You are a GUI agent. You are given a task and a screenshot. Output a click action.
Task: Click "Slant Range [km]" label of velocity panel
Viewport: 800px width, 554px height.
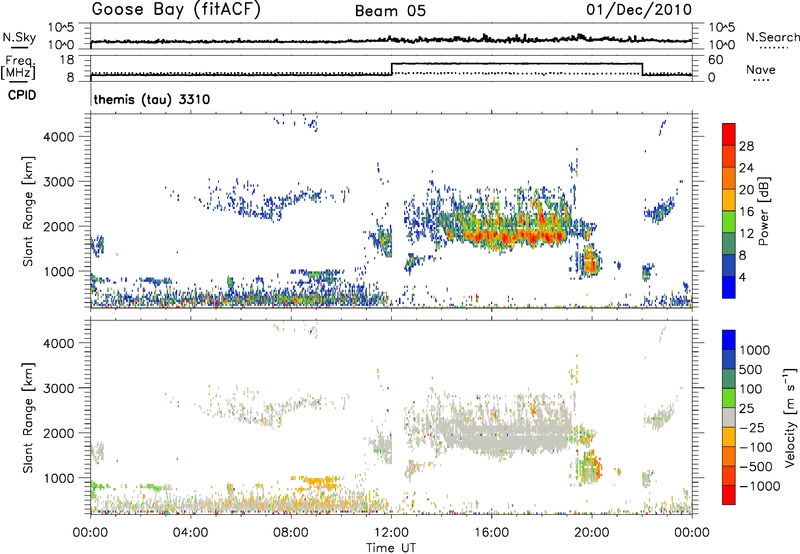[x=28, y=418]
